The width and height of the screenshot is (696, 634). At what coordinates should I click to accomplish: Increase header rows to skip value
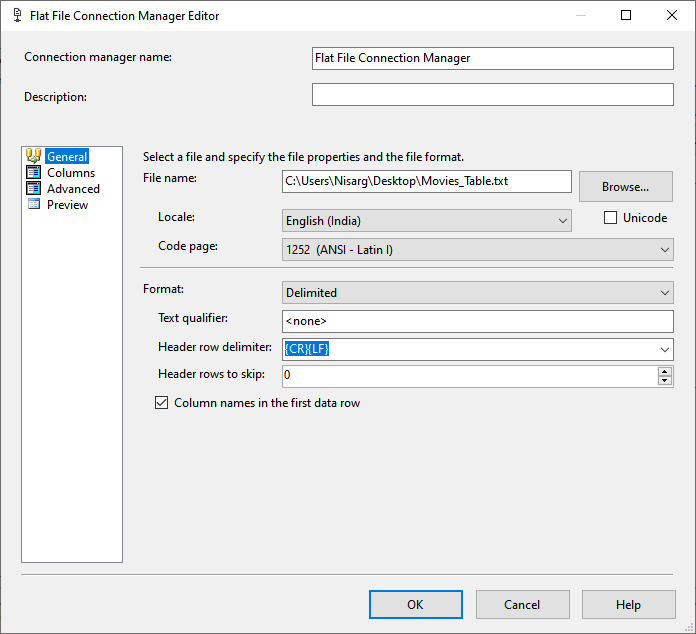click(x=664, y=371)
